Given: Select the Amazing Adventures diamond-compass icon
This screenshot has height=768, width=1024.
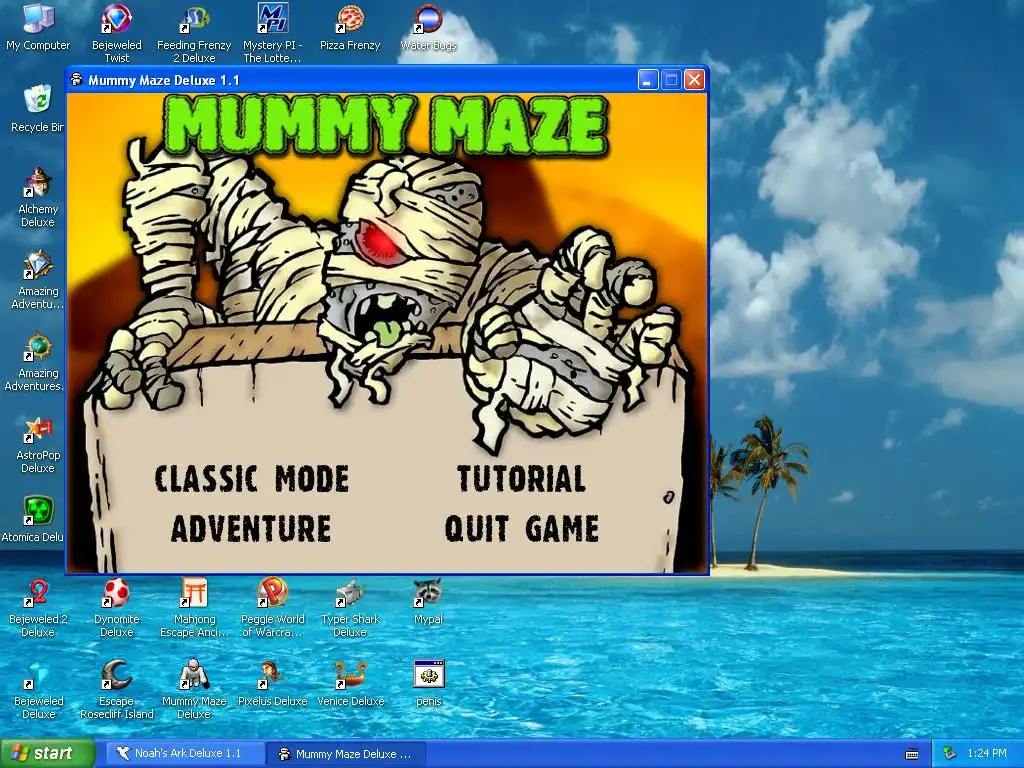Looking at the screenshot, I should coord(38,280).
